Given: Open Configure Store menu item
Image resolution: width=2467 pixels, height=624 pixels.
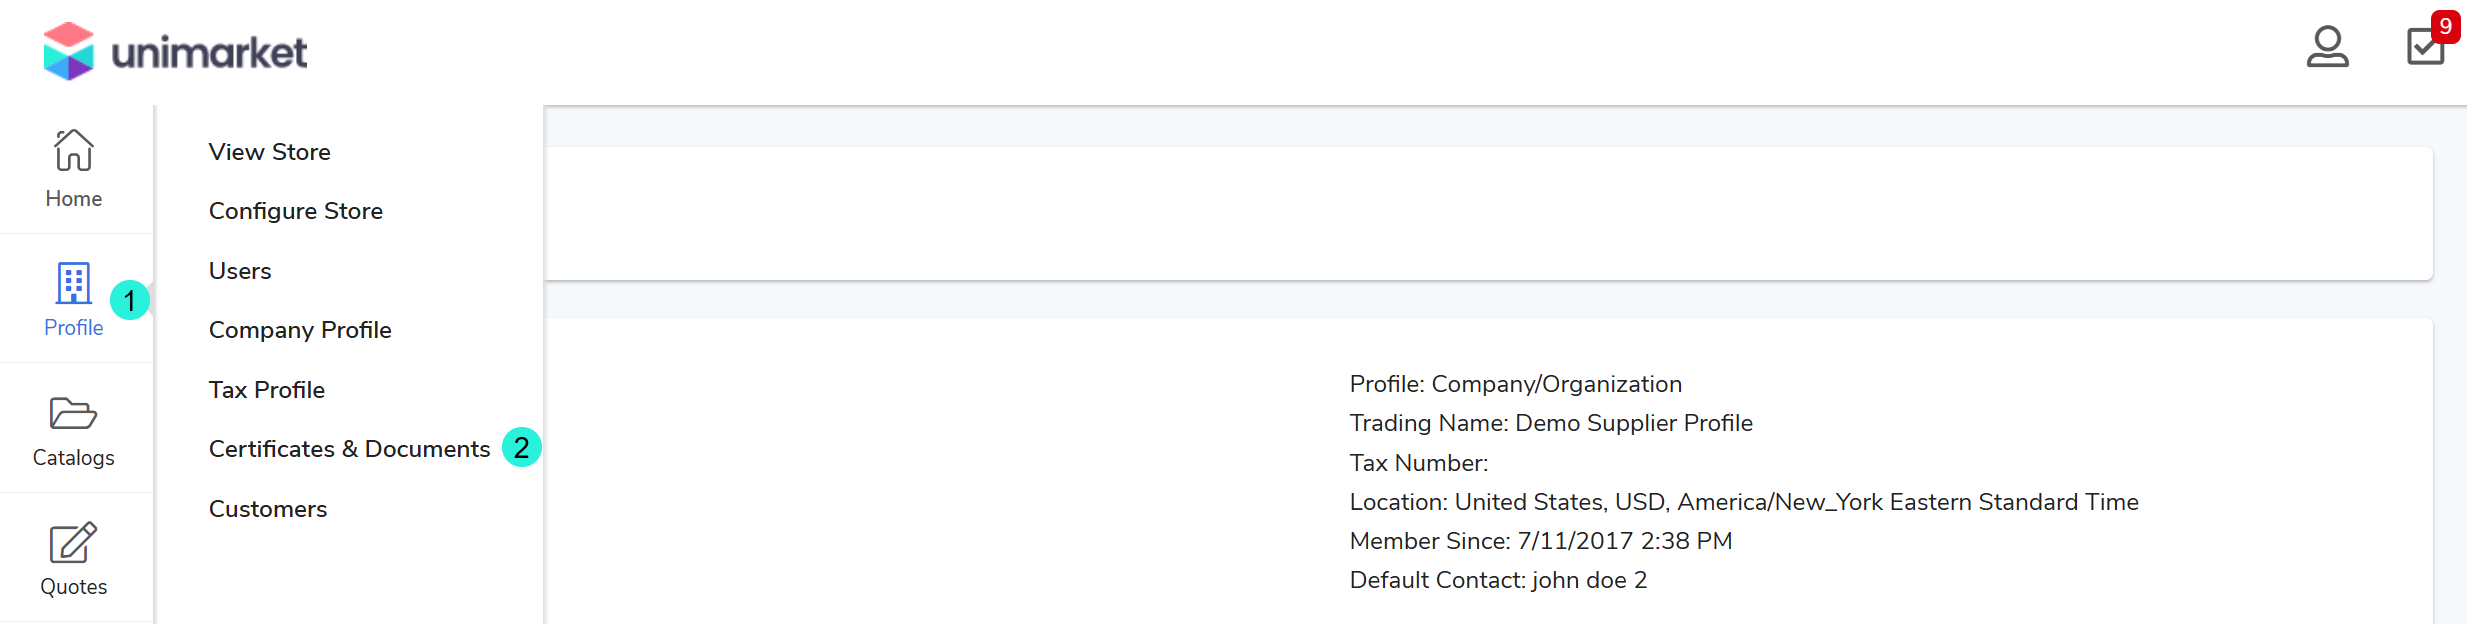Looking at the screenshot, I should pos(296,211).
